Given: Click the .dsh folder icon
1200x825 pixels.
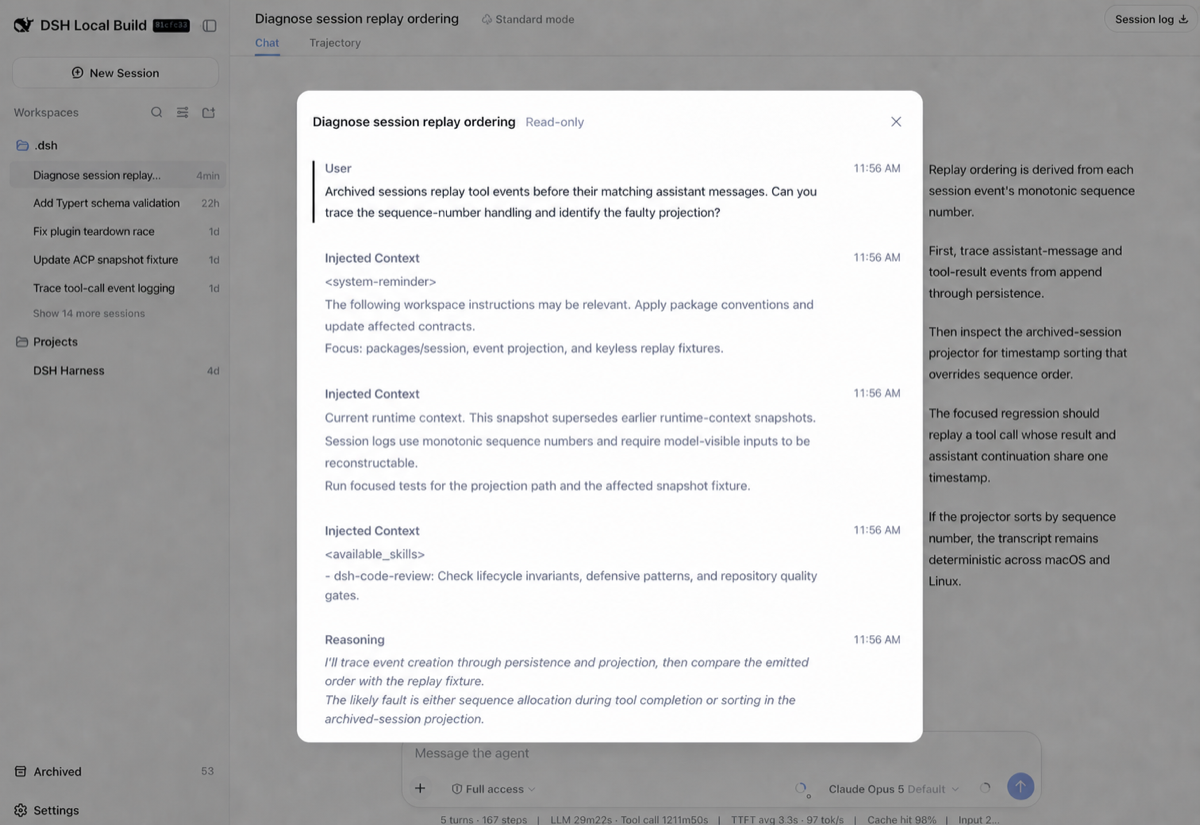Looking at the screenshot, I should 22,145.
